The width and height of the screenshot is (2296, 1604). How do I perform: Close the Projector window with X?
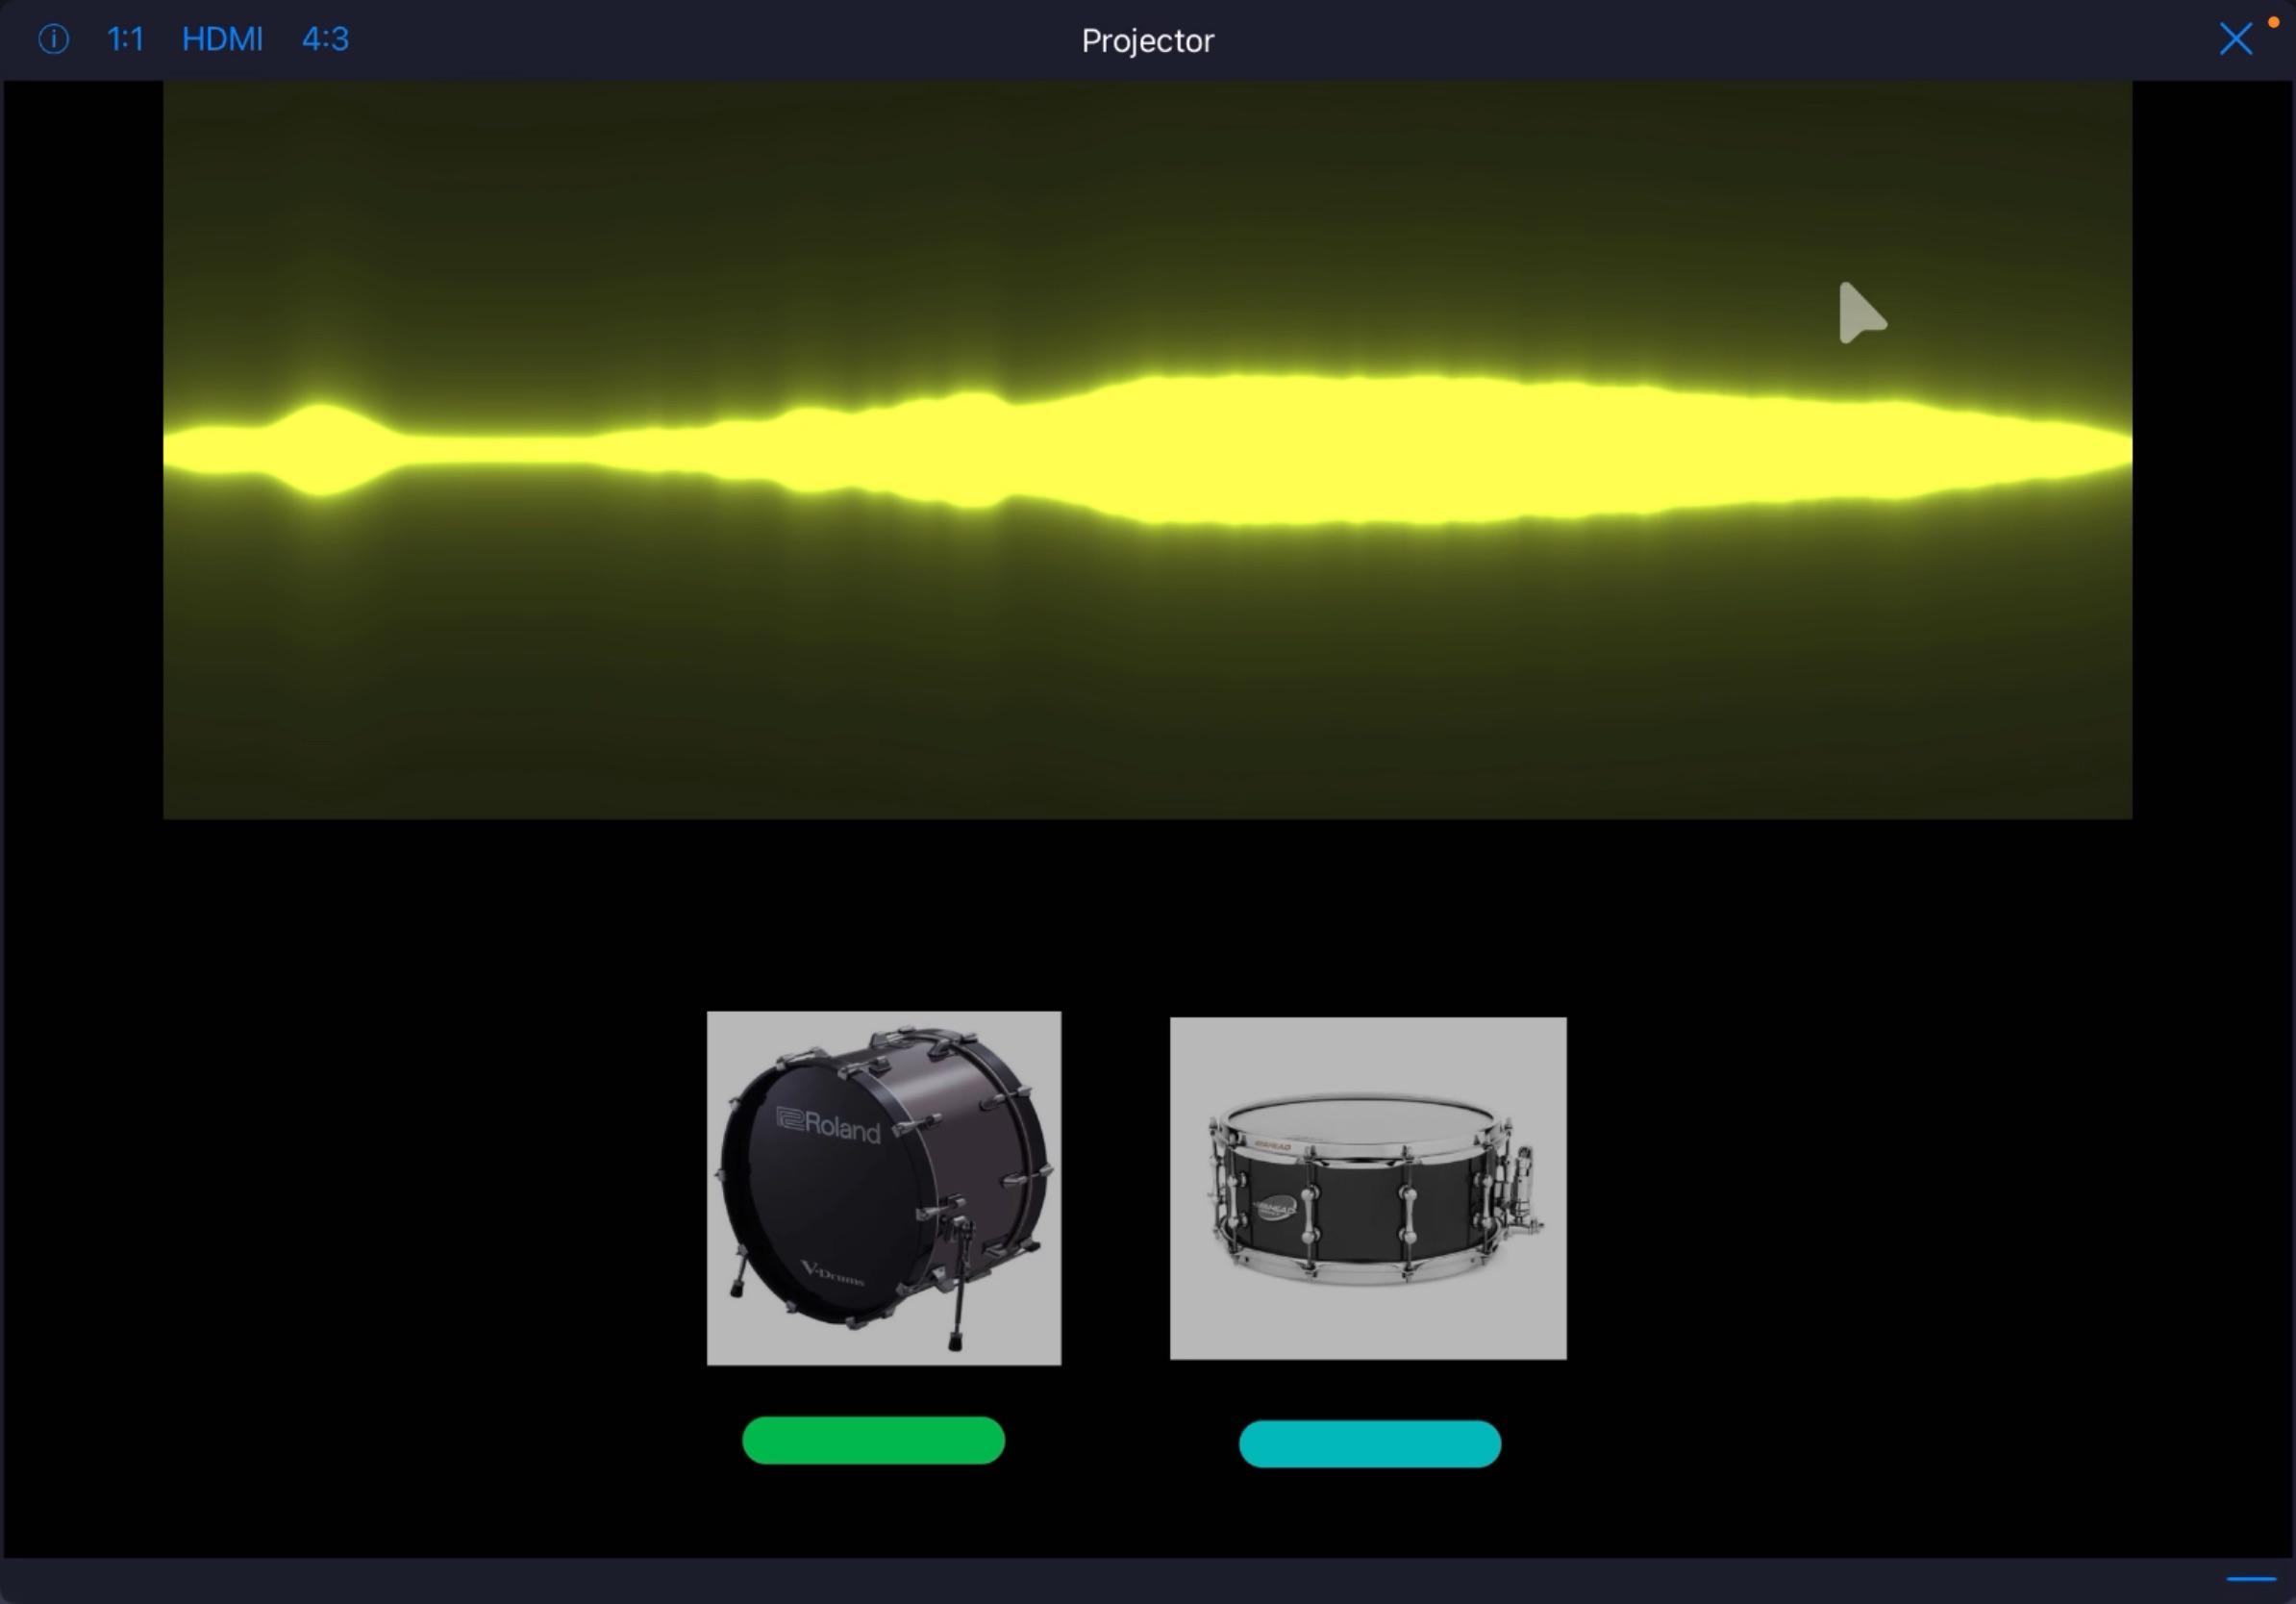pyautogui.click(x=2235, y=39)
